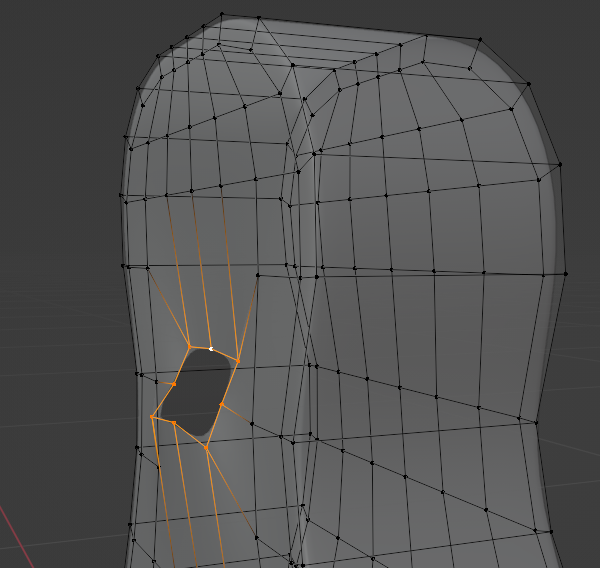Select the orange vertex at the hole's upper-right corner
Screen dimensions: 600x568
pyautogui.click(x=238, y=359)
